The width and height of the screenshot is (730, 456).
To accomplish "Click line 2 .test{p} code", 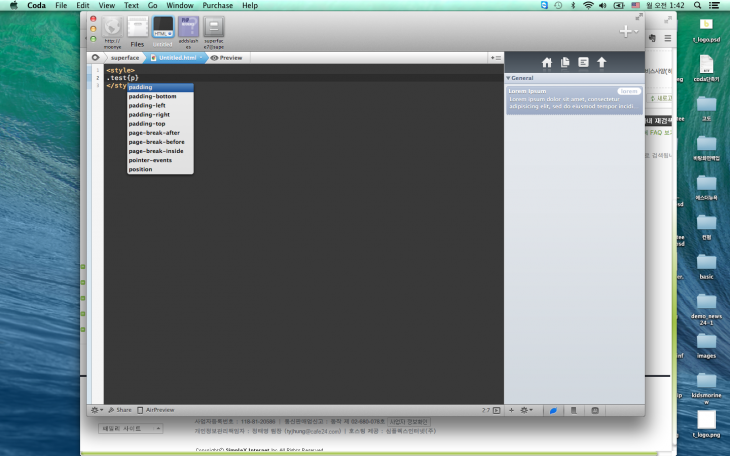I will [x=122, y=78].
